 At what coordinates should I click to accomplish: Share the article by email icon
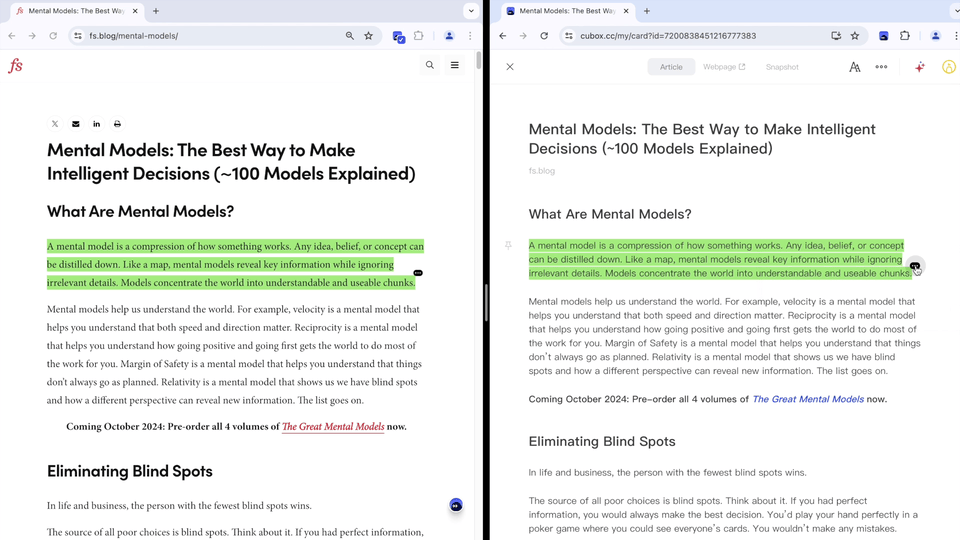[x=76, y=124]
